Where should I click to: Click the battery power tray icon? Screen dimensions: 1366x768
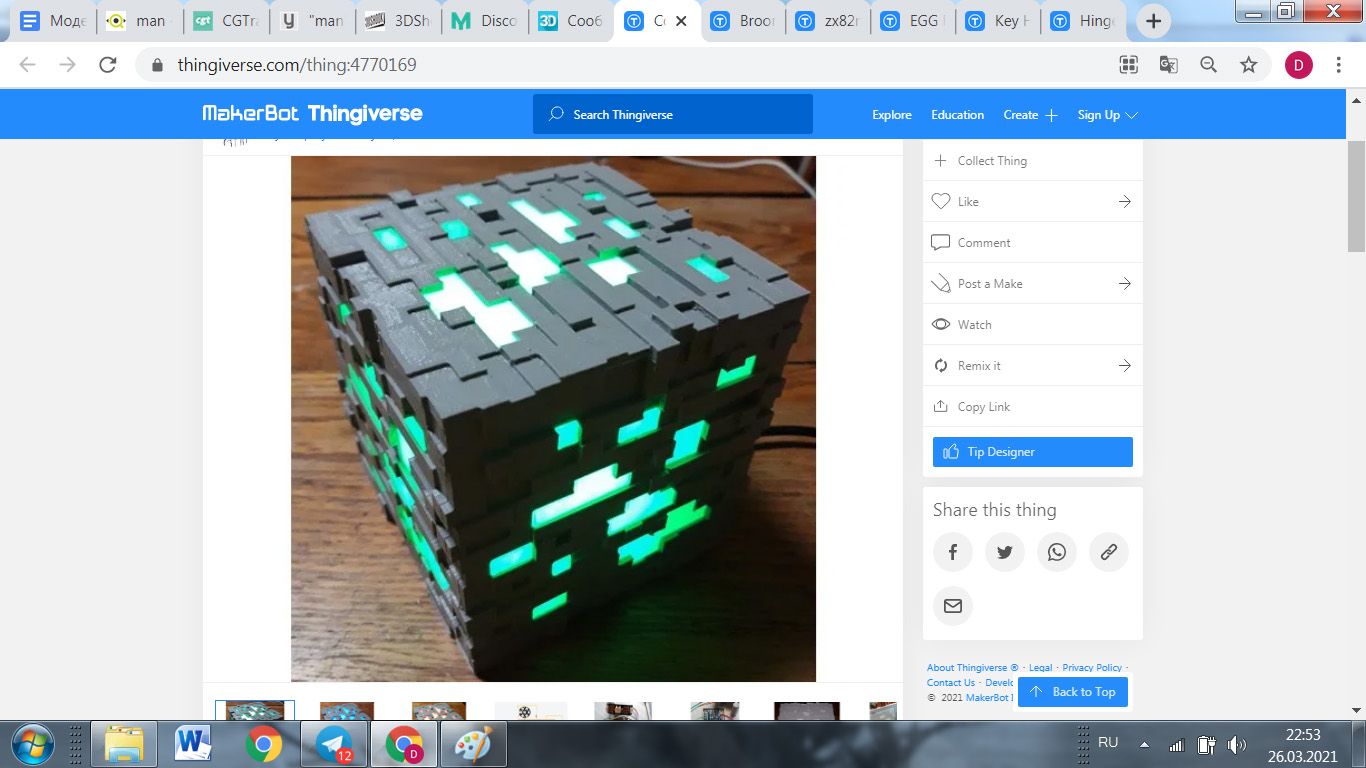pyautogui.click(x=1207, y=744)
